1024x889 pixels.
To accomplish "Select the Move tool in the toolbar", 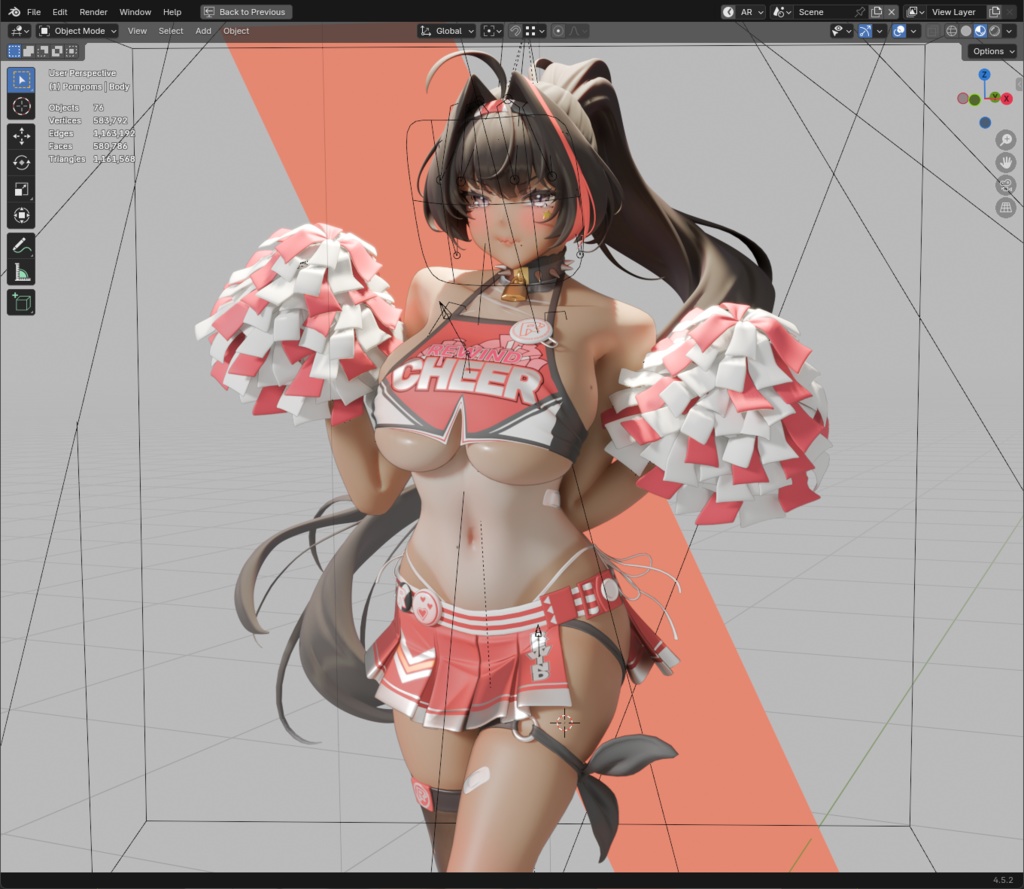I will click(21, 134).
